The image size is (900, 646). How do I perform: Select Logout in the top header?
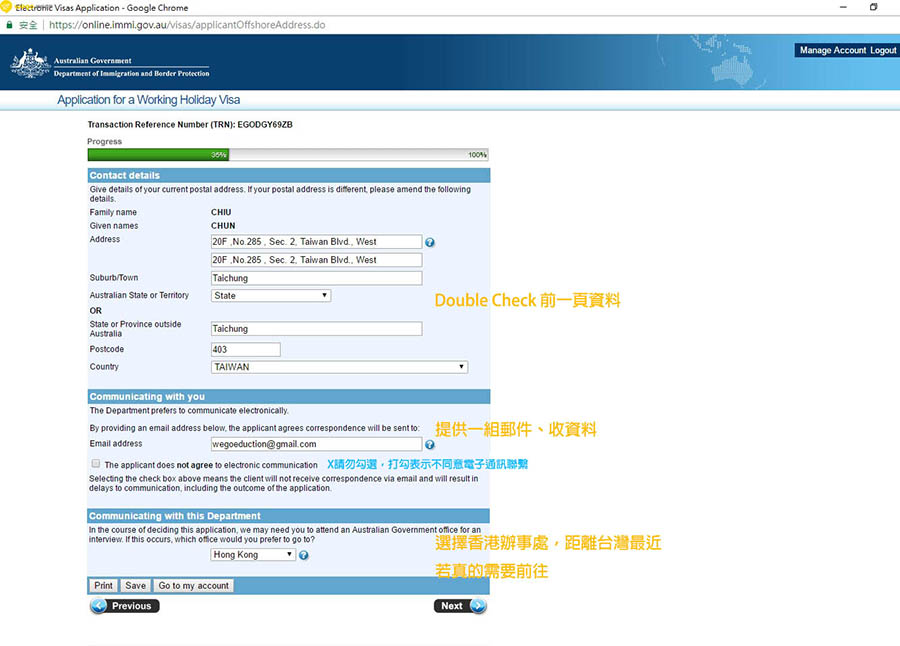pyautogui.click(x=883, y=50)
